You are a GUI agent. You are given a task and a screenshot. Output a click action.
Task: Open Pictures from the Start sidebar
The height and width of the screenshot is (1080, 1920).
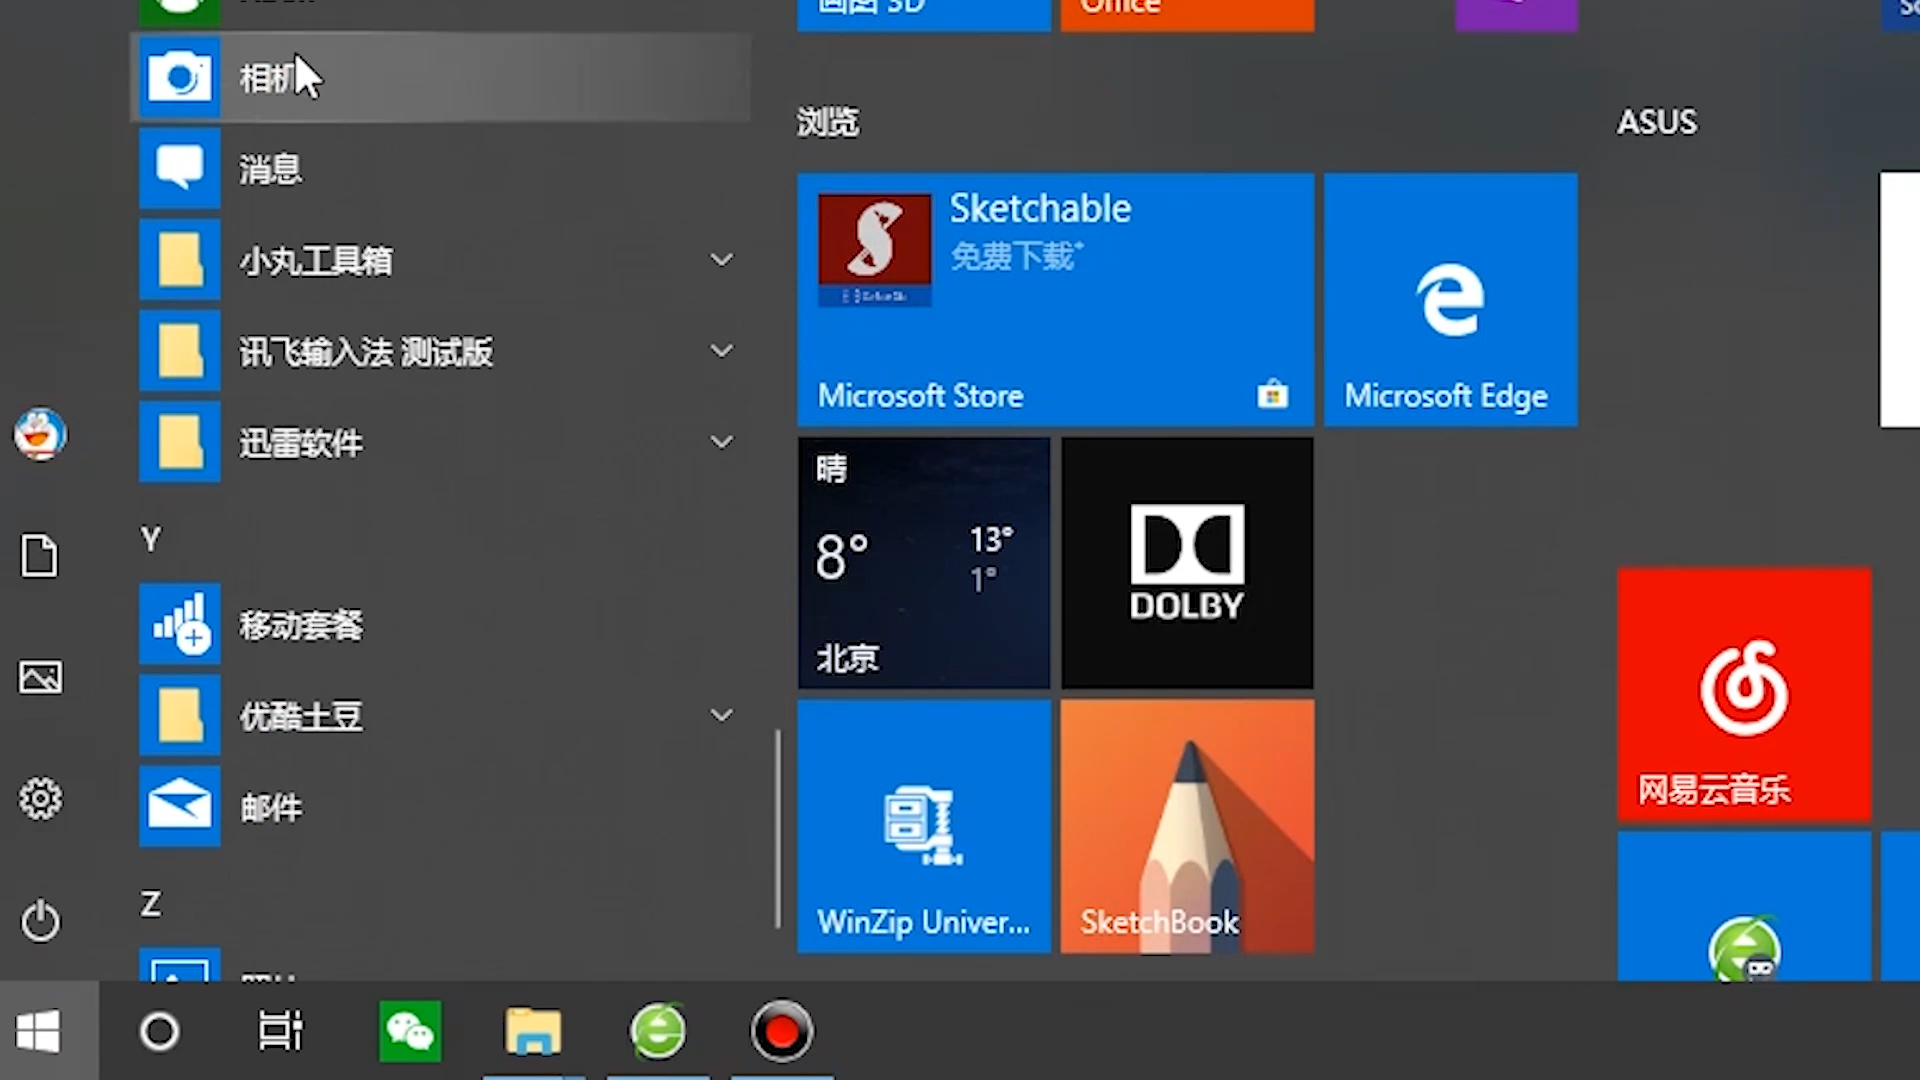click(40, 678)
